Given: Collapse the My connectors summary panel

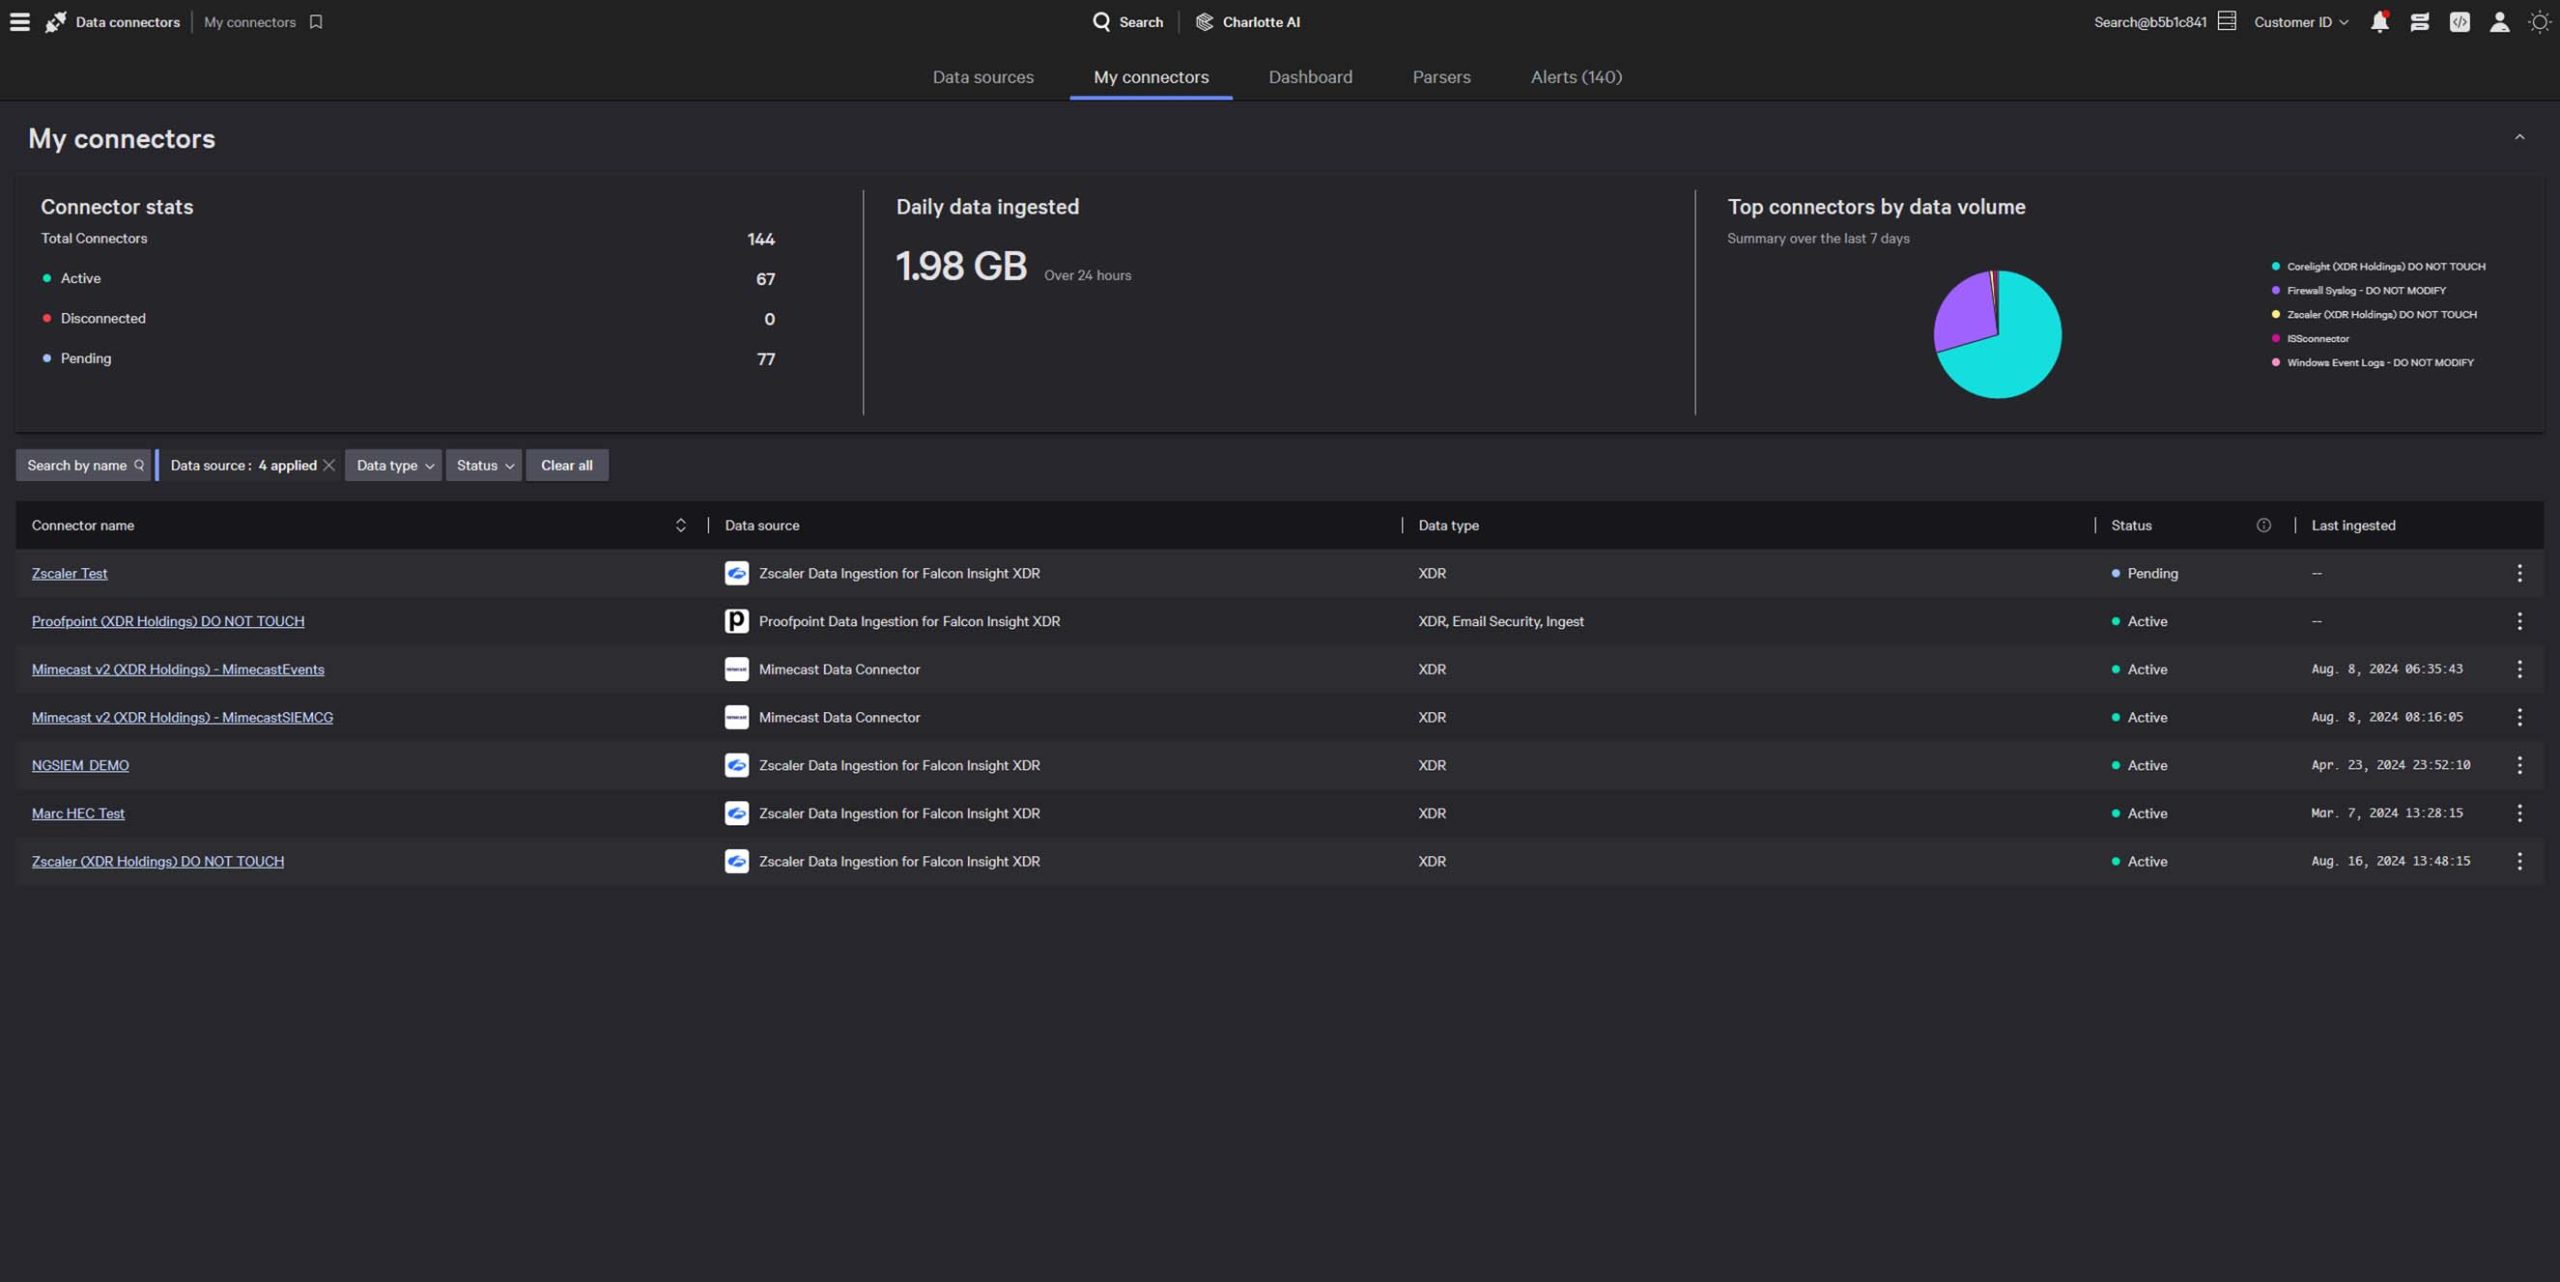Looking at the screenshot, I should [x=2520, y=137].
